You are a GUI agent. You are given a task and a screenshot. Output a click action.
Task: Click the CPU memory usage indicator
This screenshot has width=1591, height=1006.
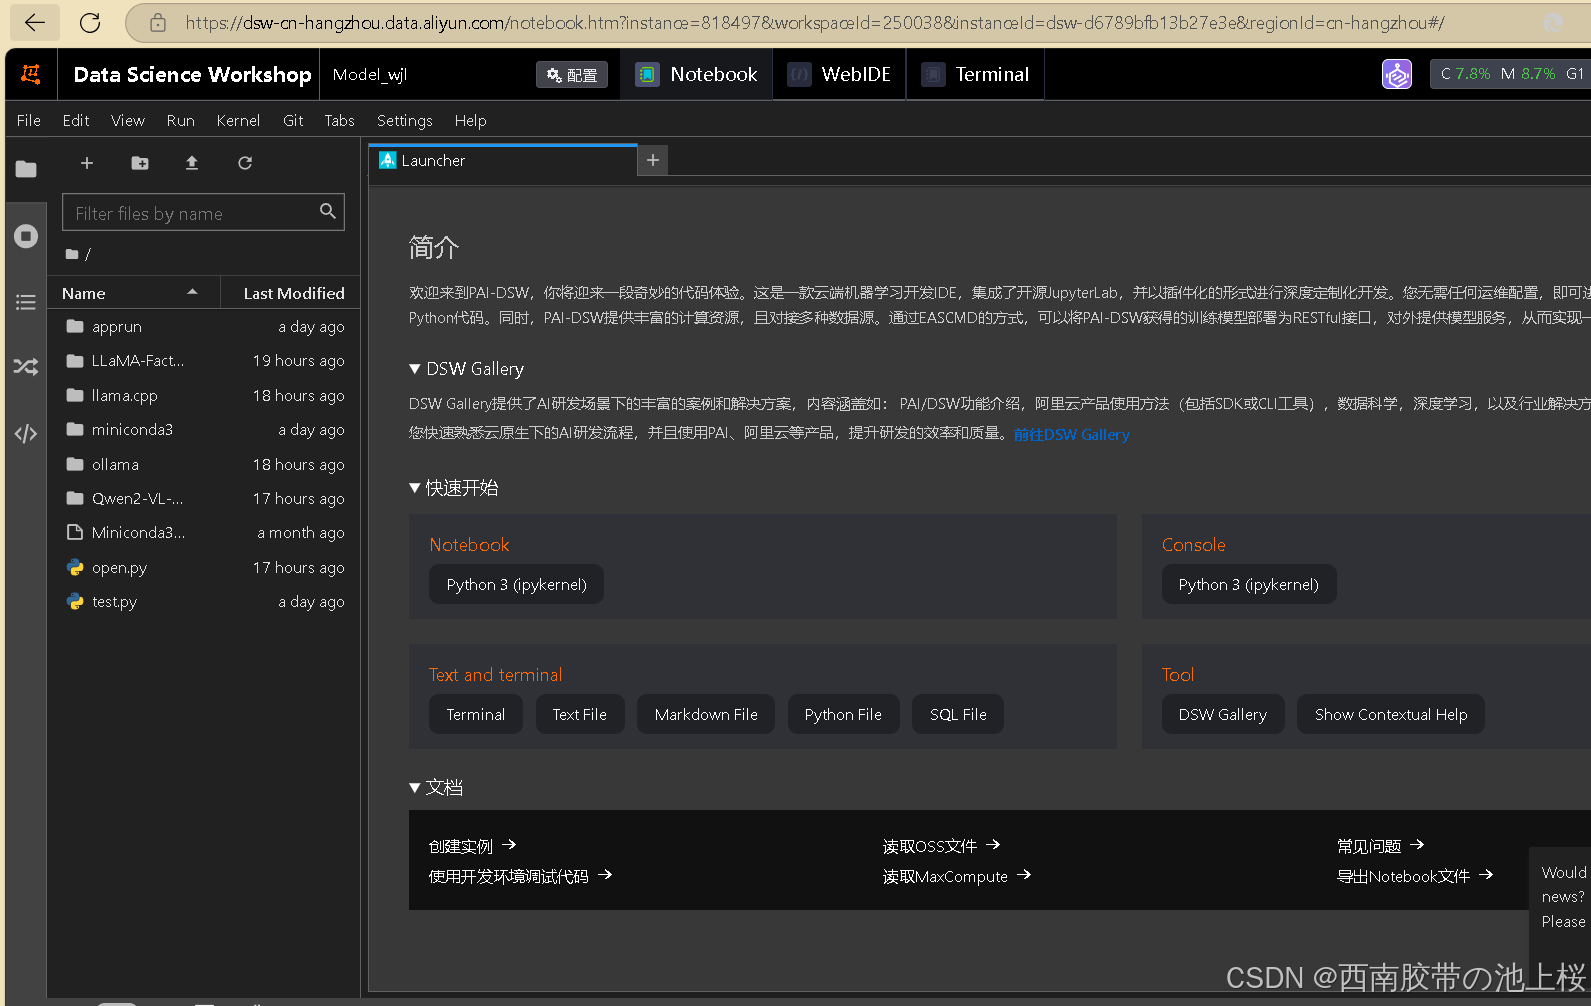pyautogui.click(x=1510, y=74)
